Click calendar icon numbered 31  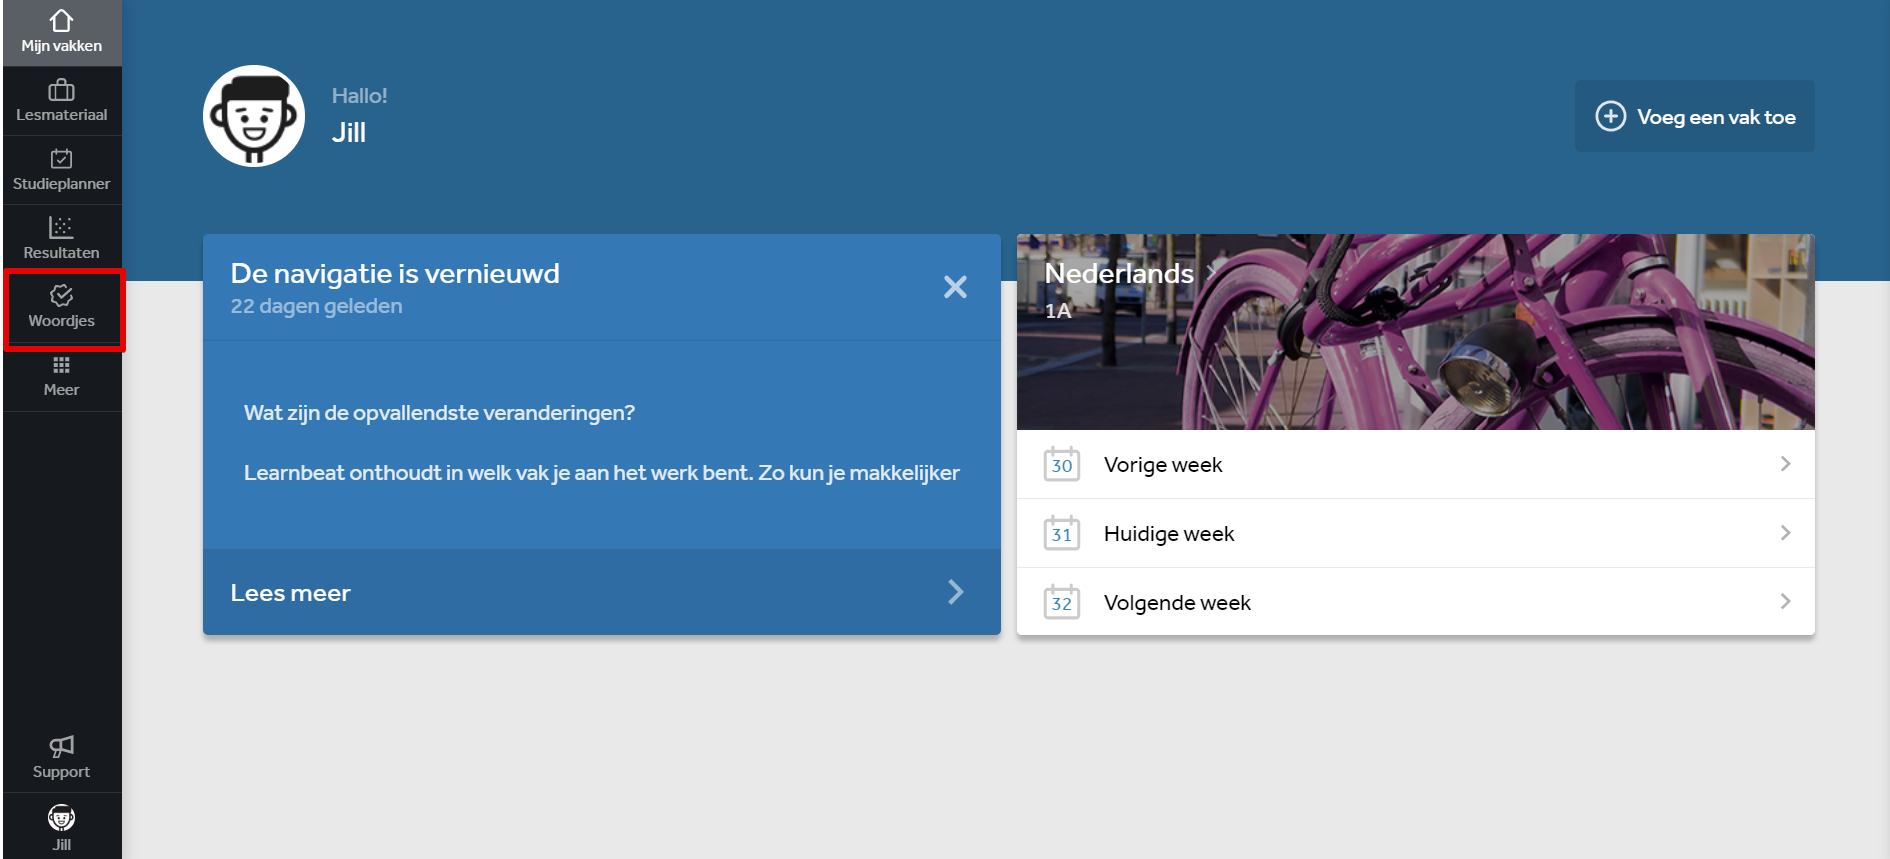pyautogui.click(x=1062, y=533)
